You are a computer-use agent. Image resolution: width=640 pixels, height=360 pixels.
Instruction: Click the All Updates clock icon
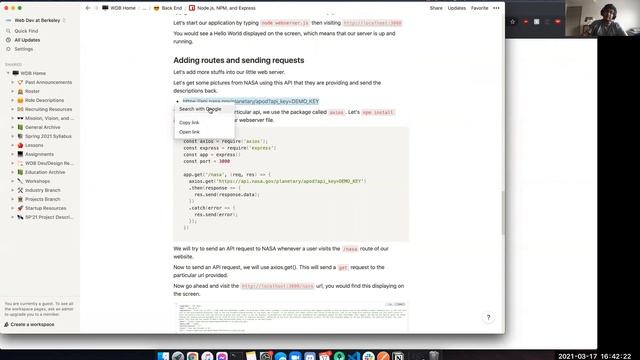[8, 40]
